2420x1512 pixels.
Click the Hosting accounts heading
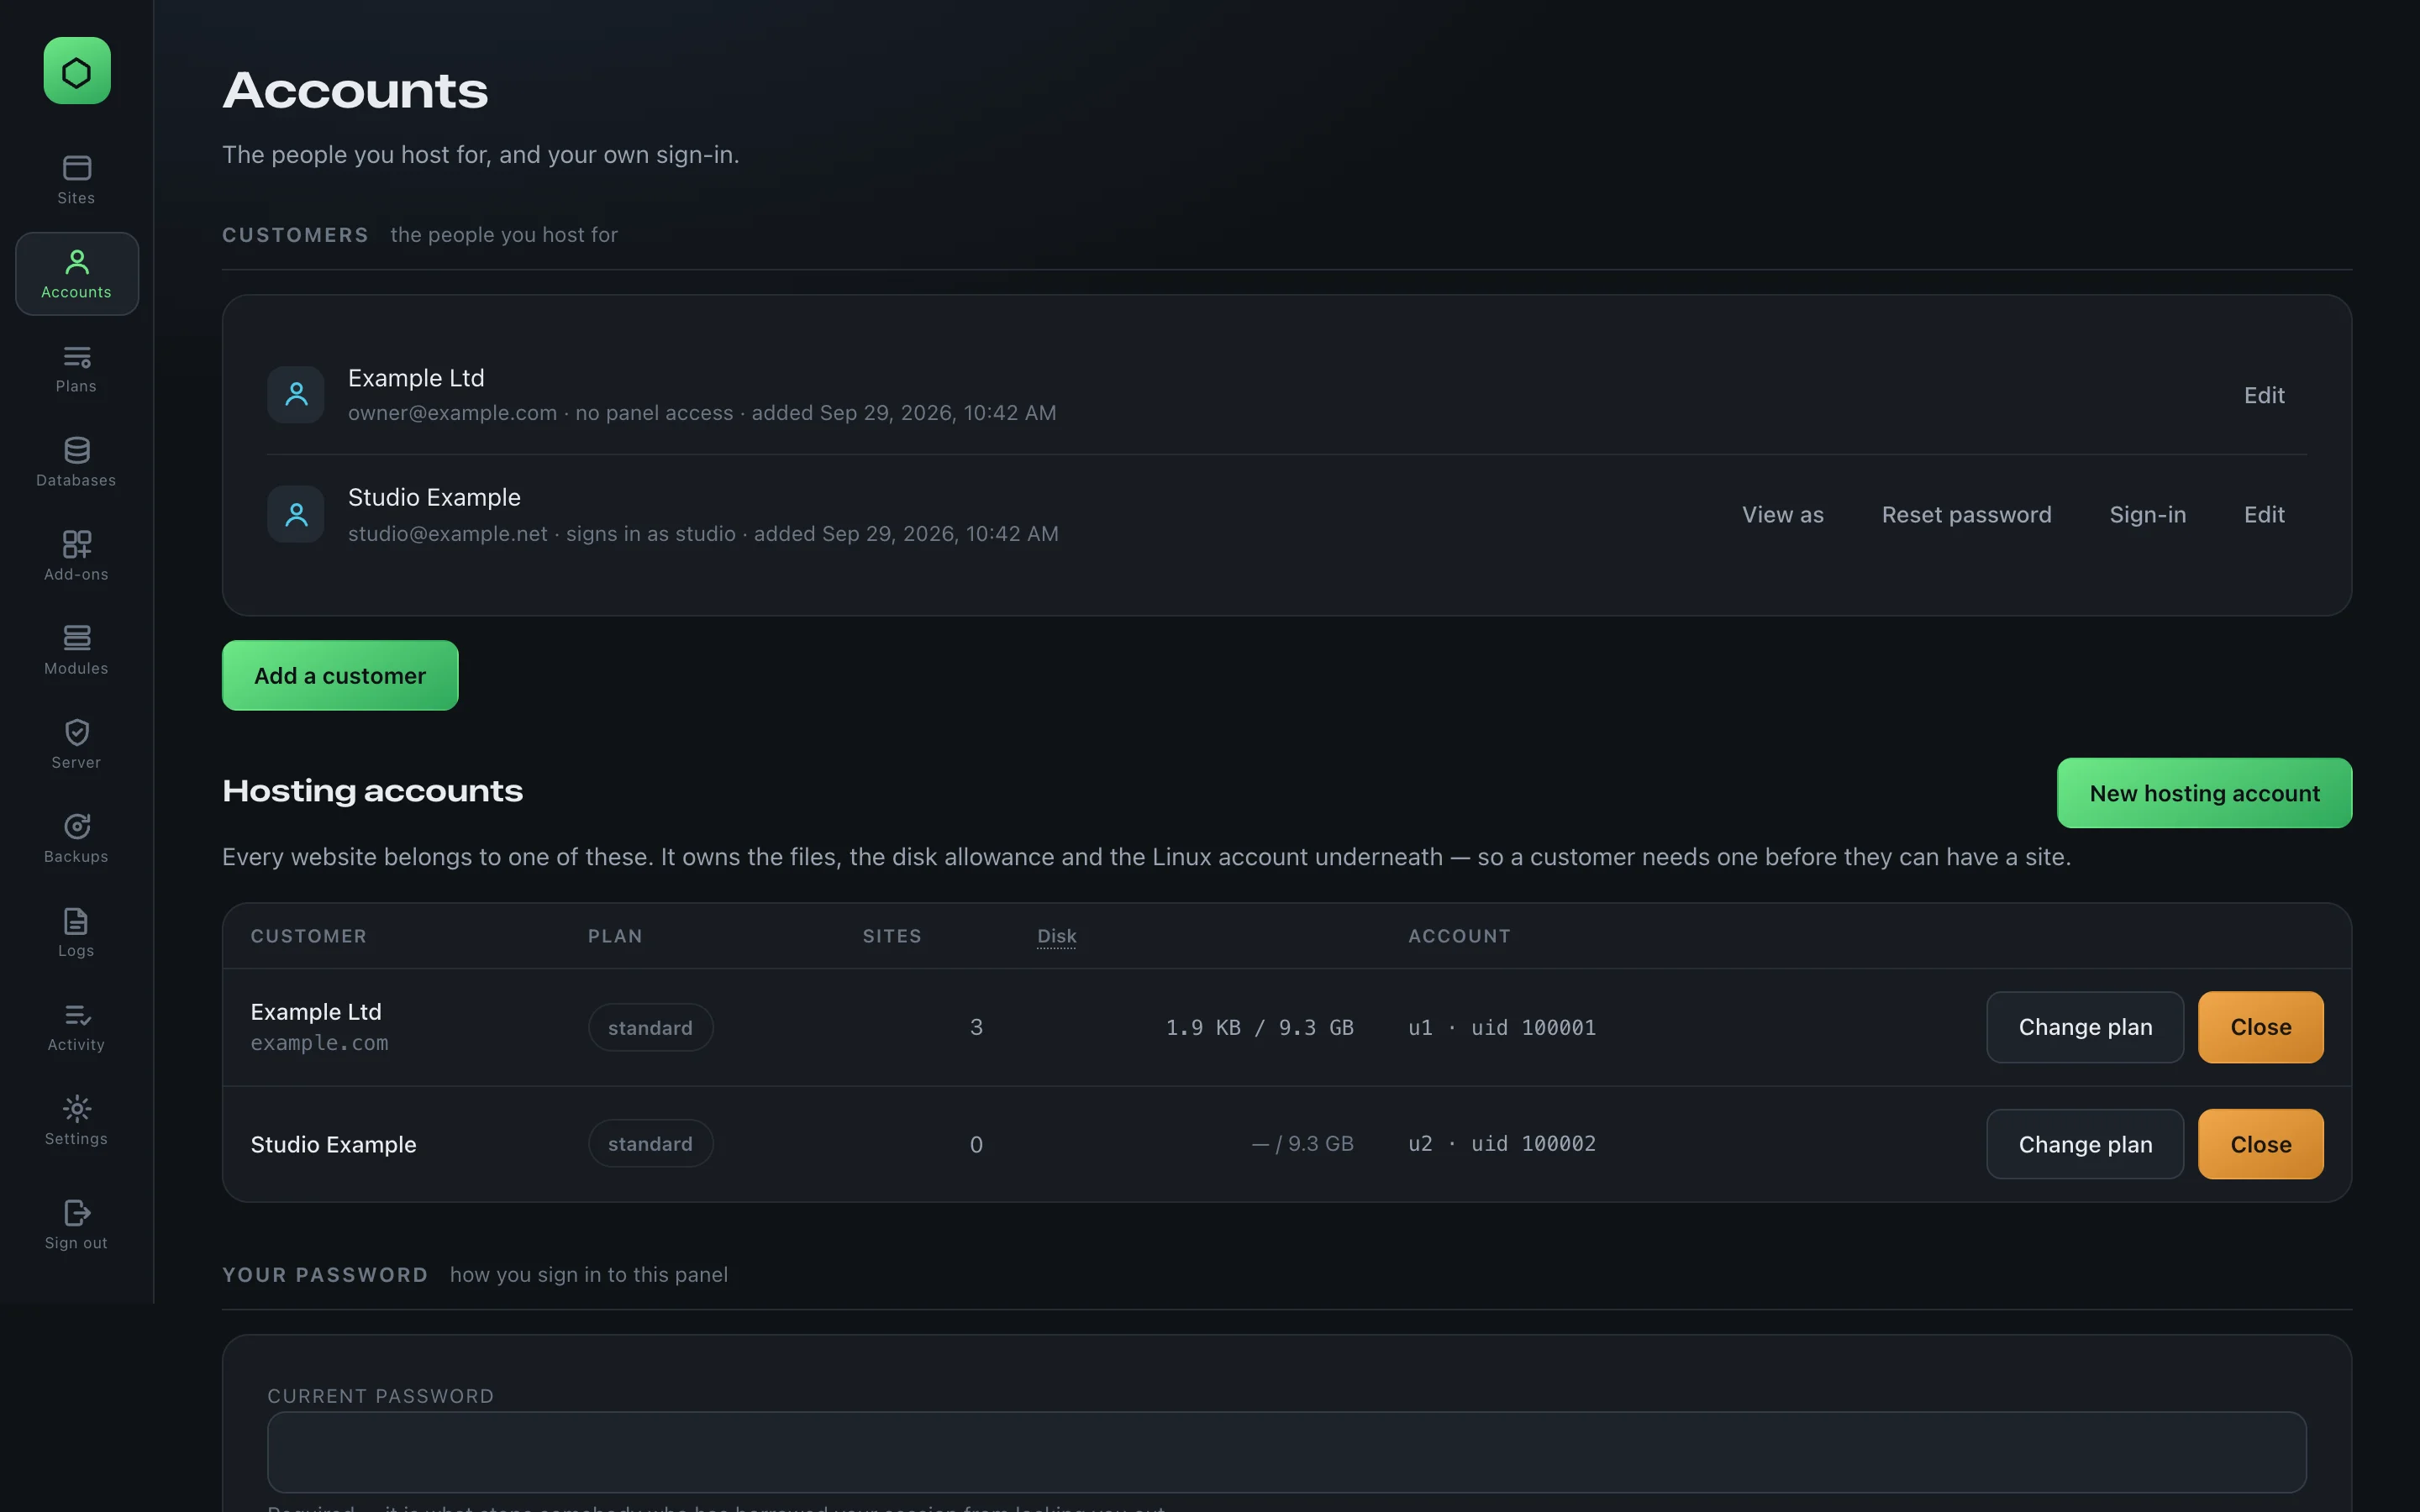372,791
